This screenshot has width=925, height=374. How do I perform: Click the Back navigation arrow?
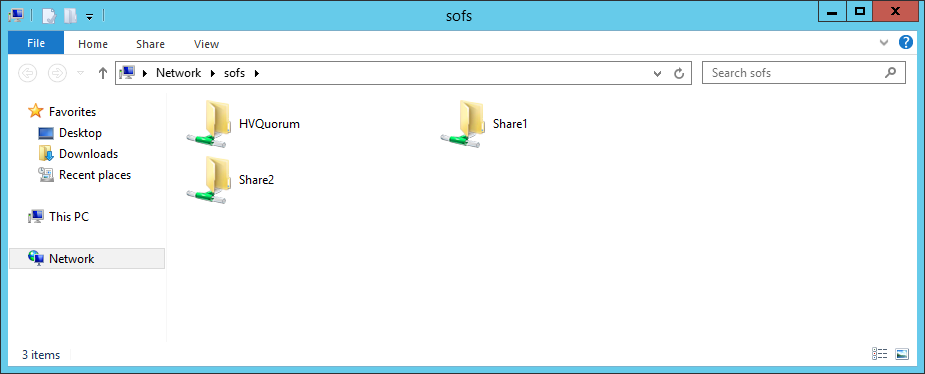pos(28,73)
